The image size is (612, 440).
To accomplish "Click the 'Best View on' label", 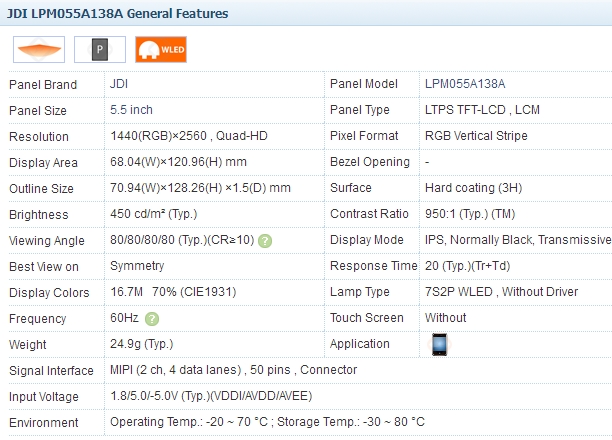I will coord(44,267).
